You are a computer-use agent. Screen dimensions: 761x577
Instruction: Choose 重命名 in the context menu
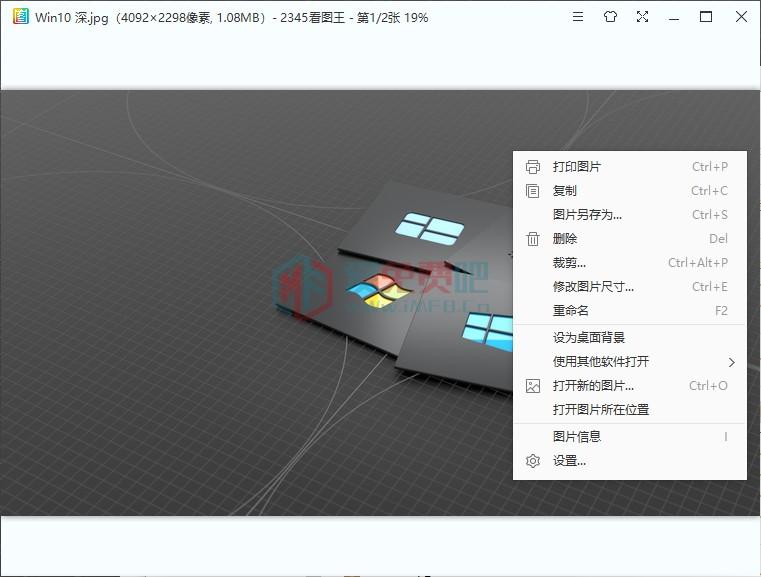pos(629,311)
